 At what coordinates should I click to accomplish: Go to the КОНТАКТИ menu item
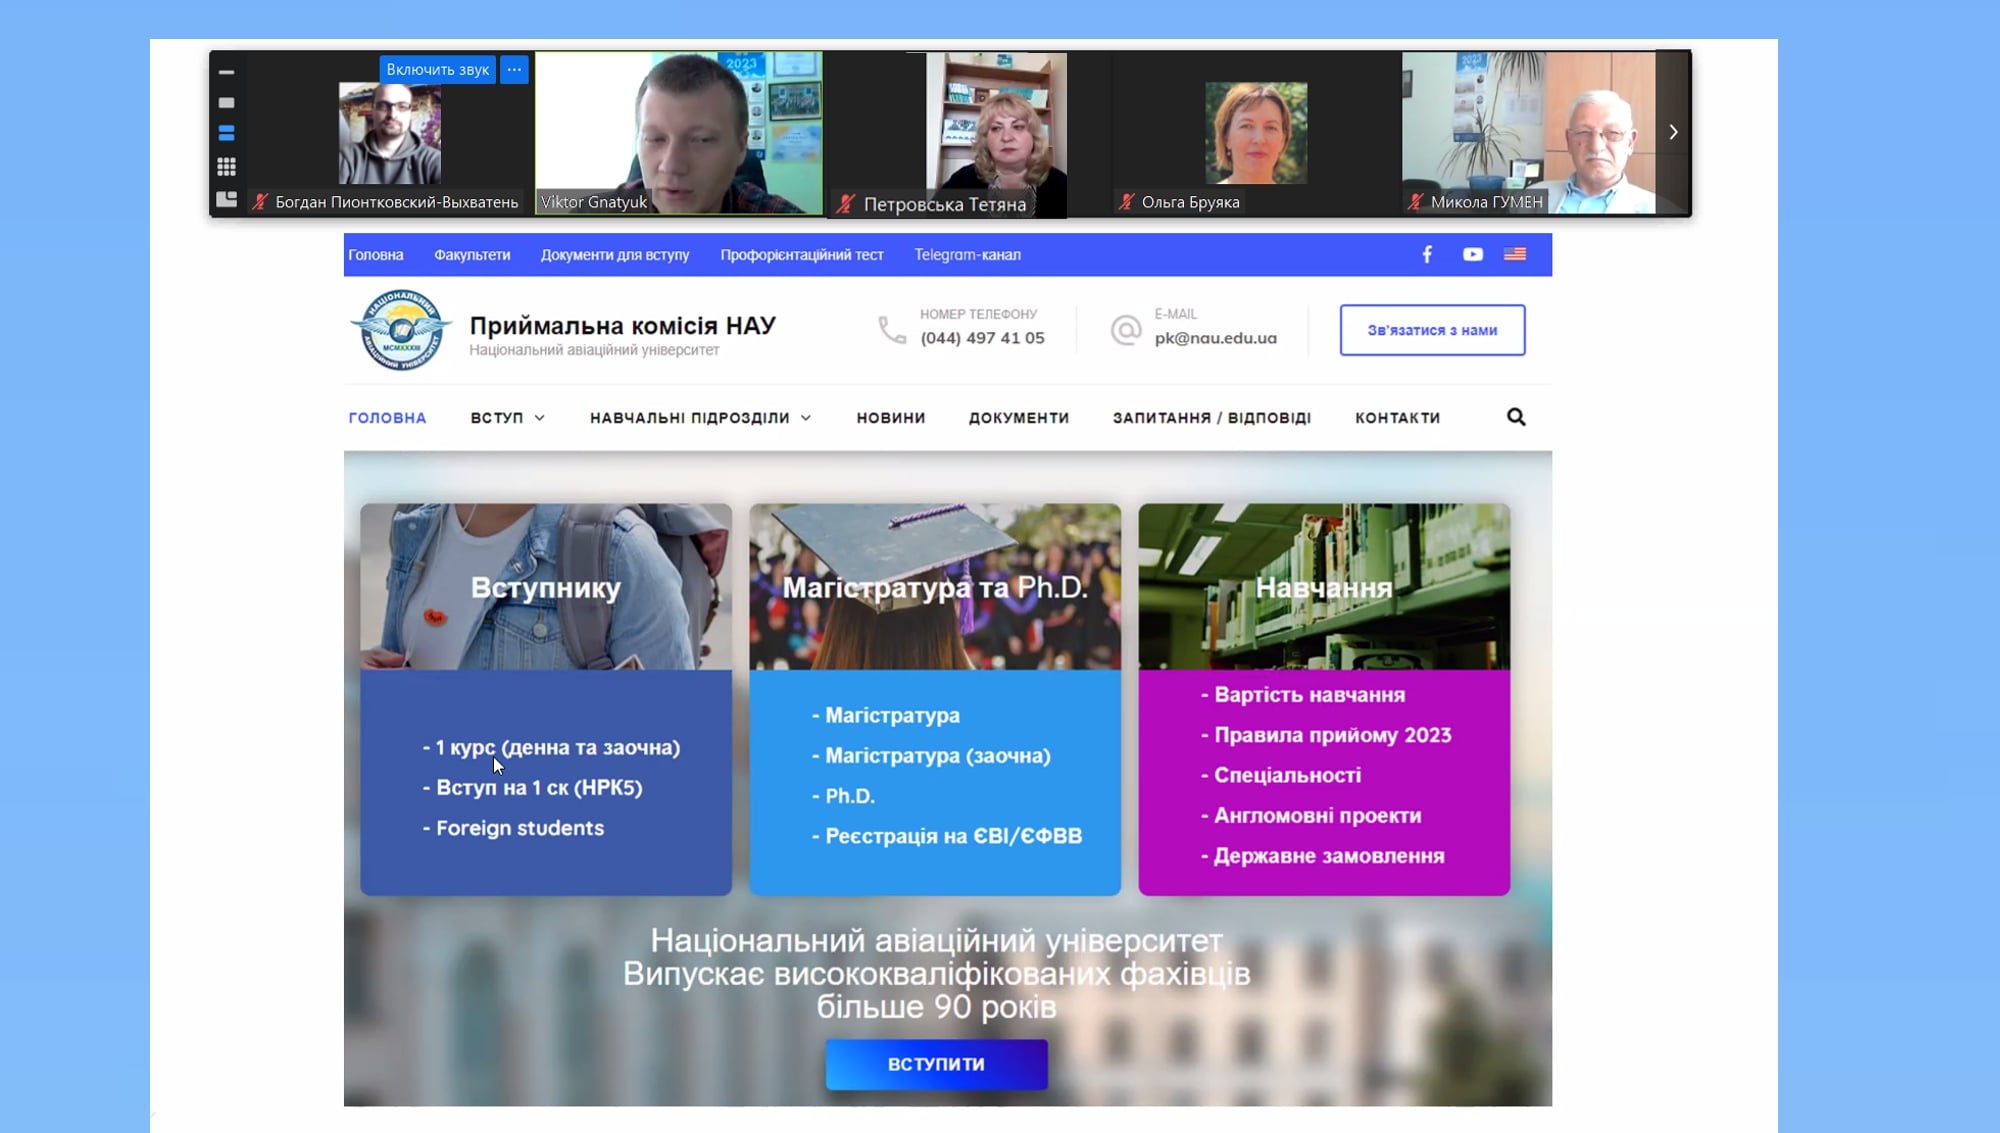click(1397, 418)
